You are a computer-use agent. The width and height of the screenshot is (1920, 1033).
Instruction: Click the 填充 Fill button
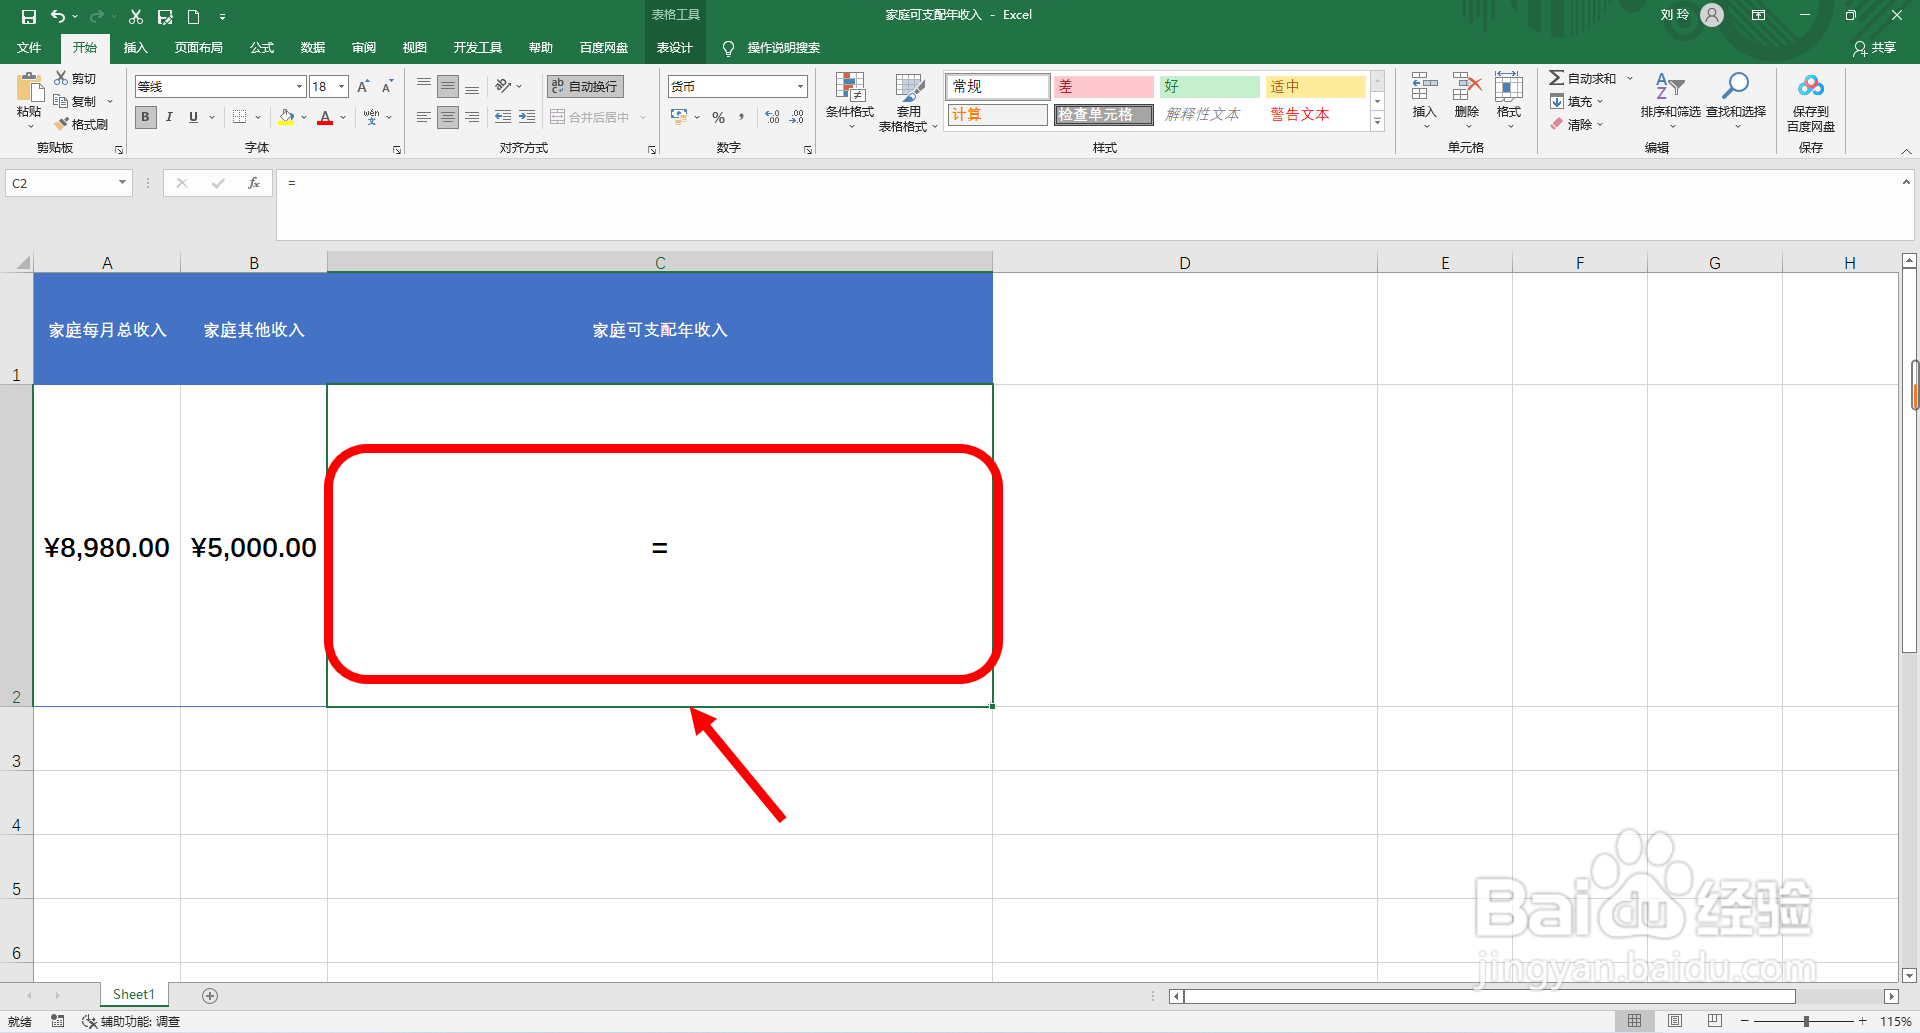coord(1577,101)
